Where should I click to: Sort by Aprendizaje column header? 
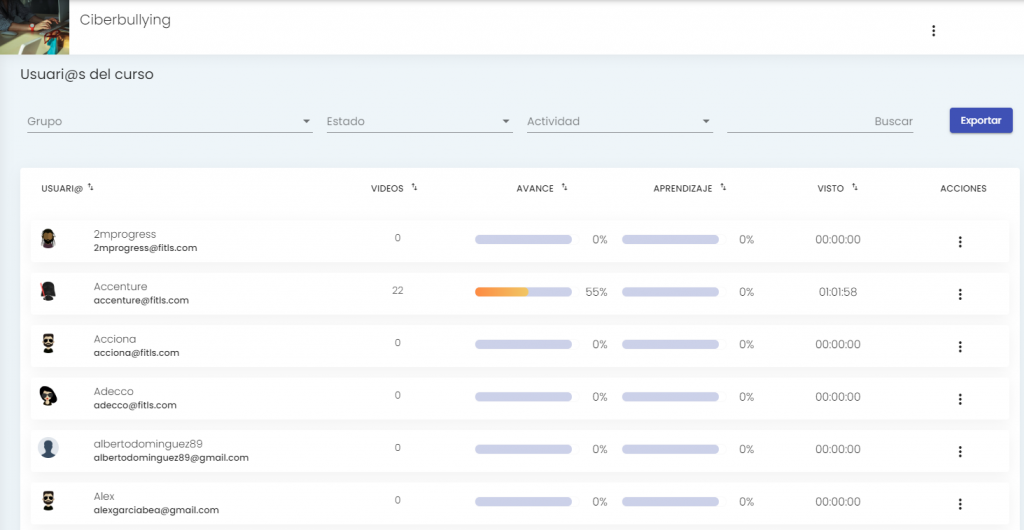pyautogui.click(x=723, y=187)
